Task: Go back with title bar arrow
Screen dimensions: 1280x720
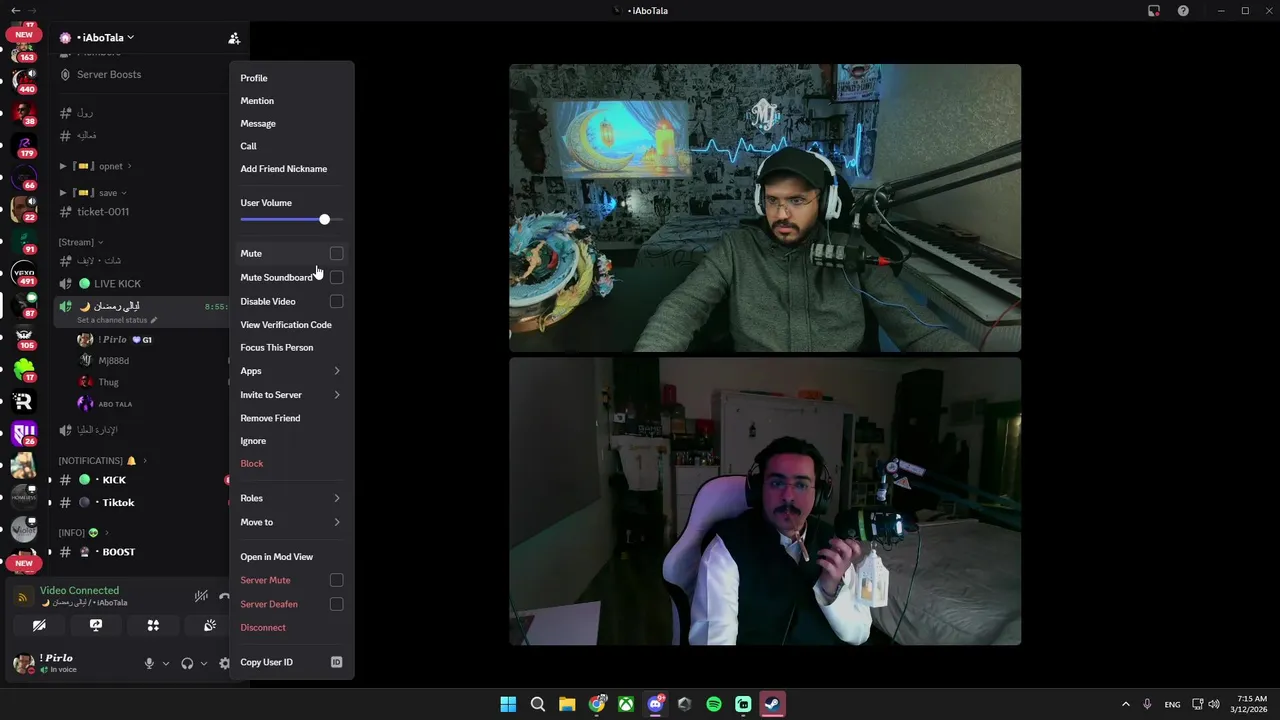Action: point(15,10)
